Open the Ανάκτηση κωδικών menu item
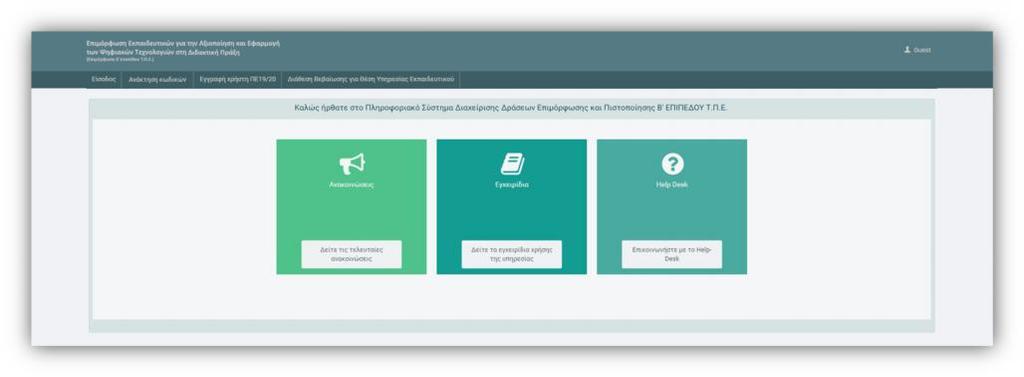Viewport: 1024px width, 377px height. click(x=157, y=79)
